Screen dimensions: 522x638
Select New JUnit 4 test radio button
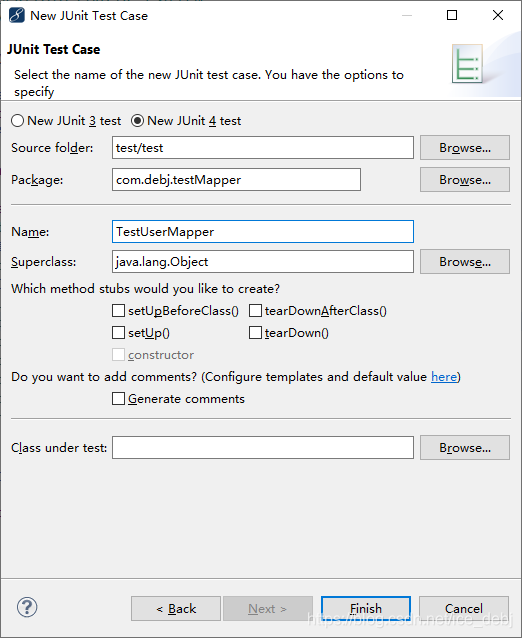[x=137, y=121]
